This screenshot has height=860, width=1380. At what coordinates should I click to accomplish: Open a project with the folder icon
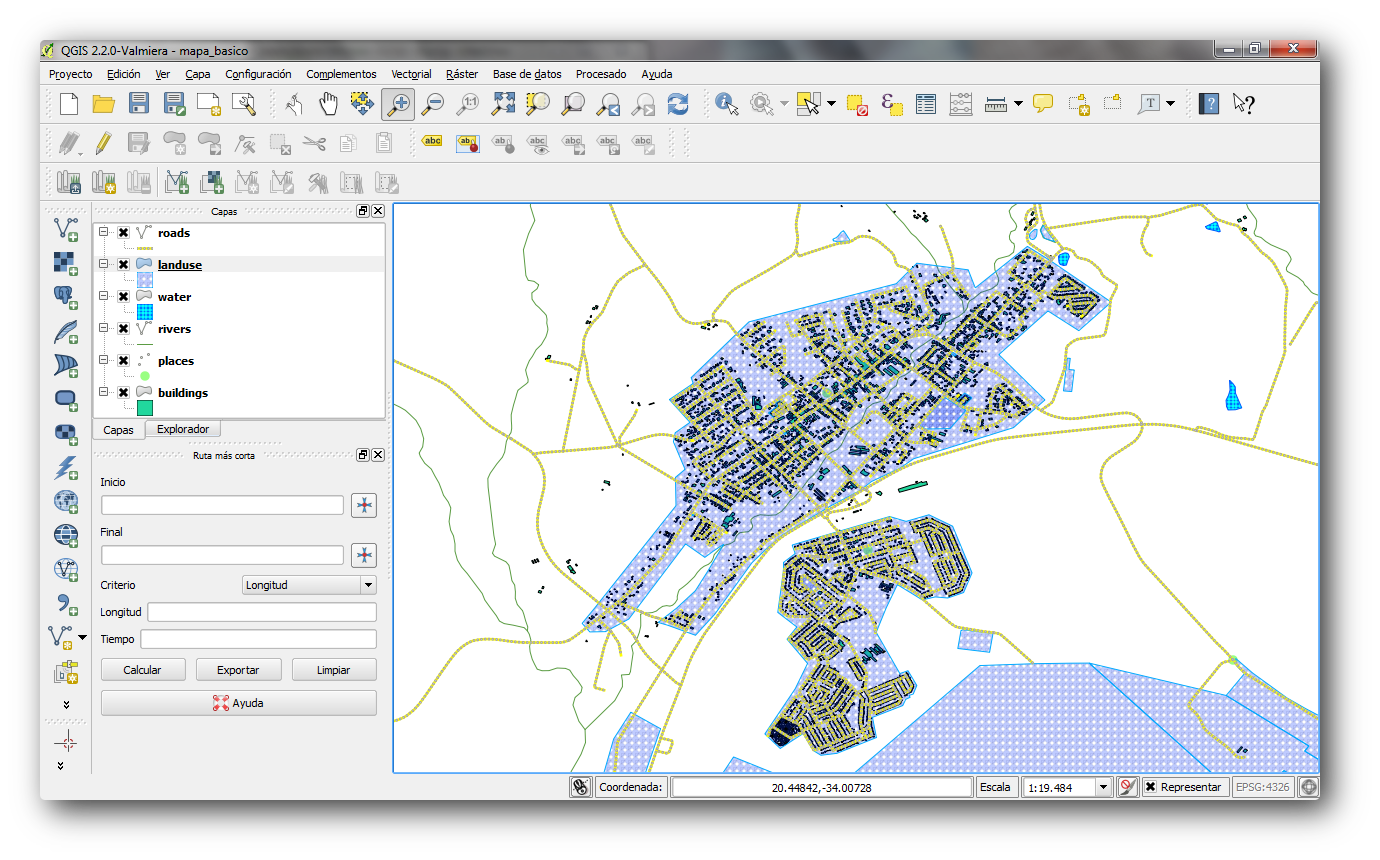click(103, 103)
